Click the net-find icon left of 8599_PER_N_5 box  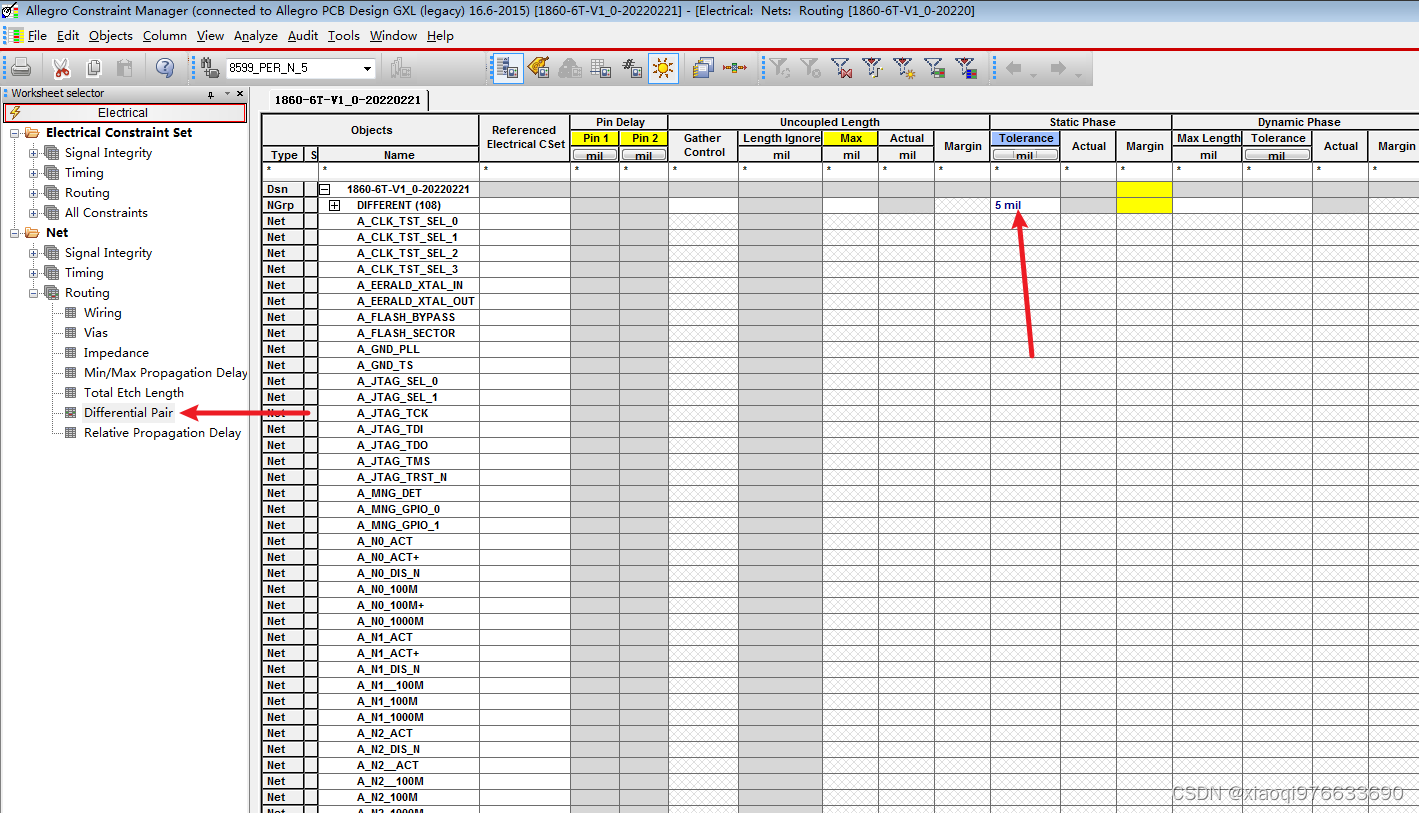point(210,68)
